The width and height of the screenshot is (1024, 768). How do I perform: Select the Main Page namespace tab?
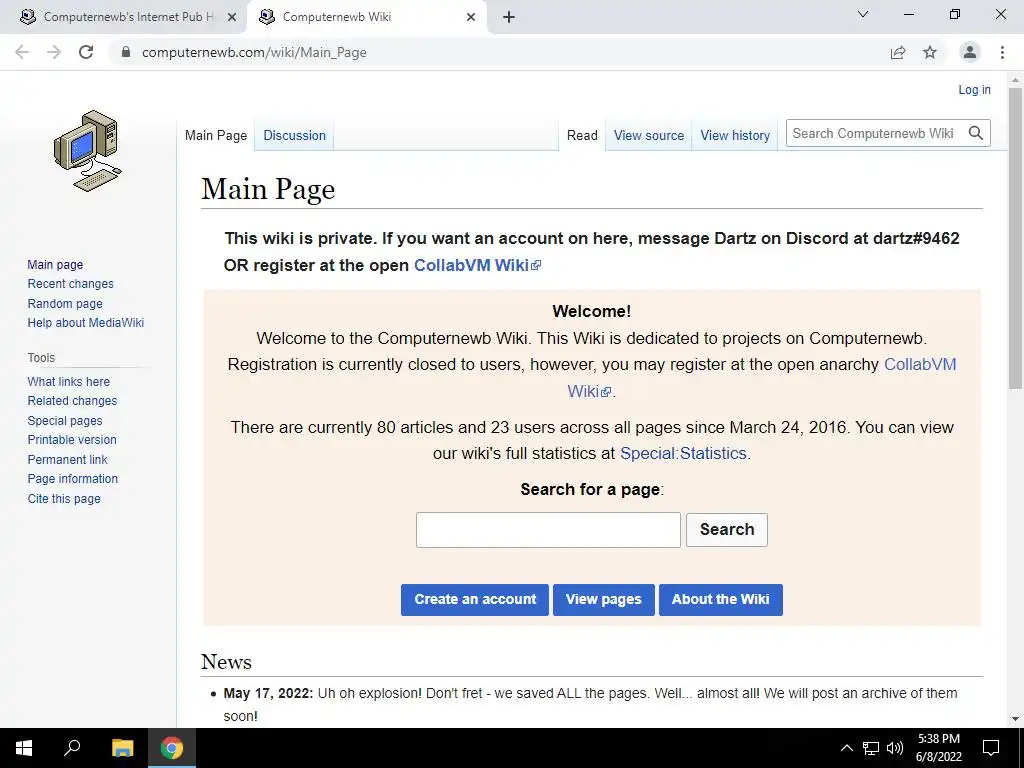pos(216,136)
